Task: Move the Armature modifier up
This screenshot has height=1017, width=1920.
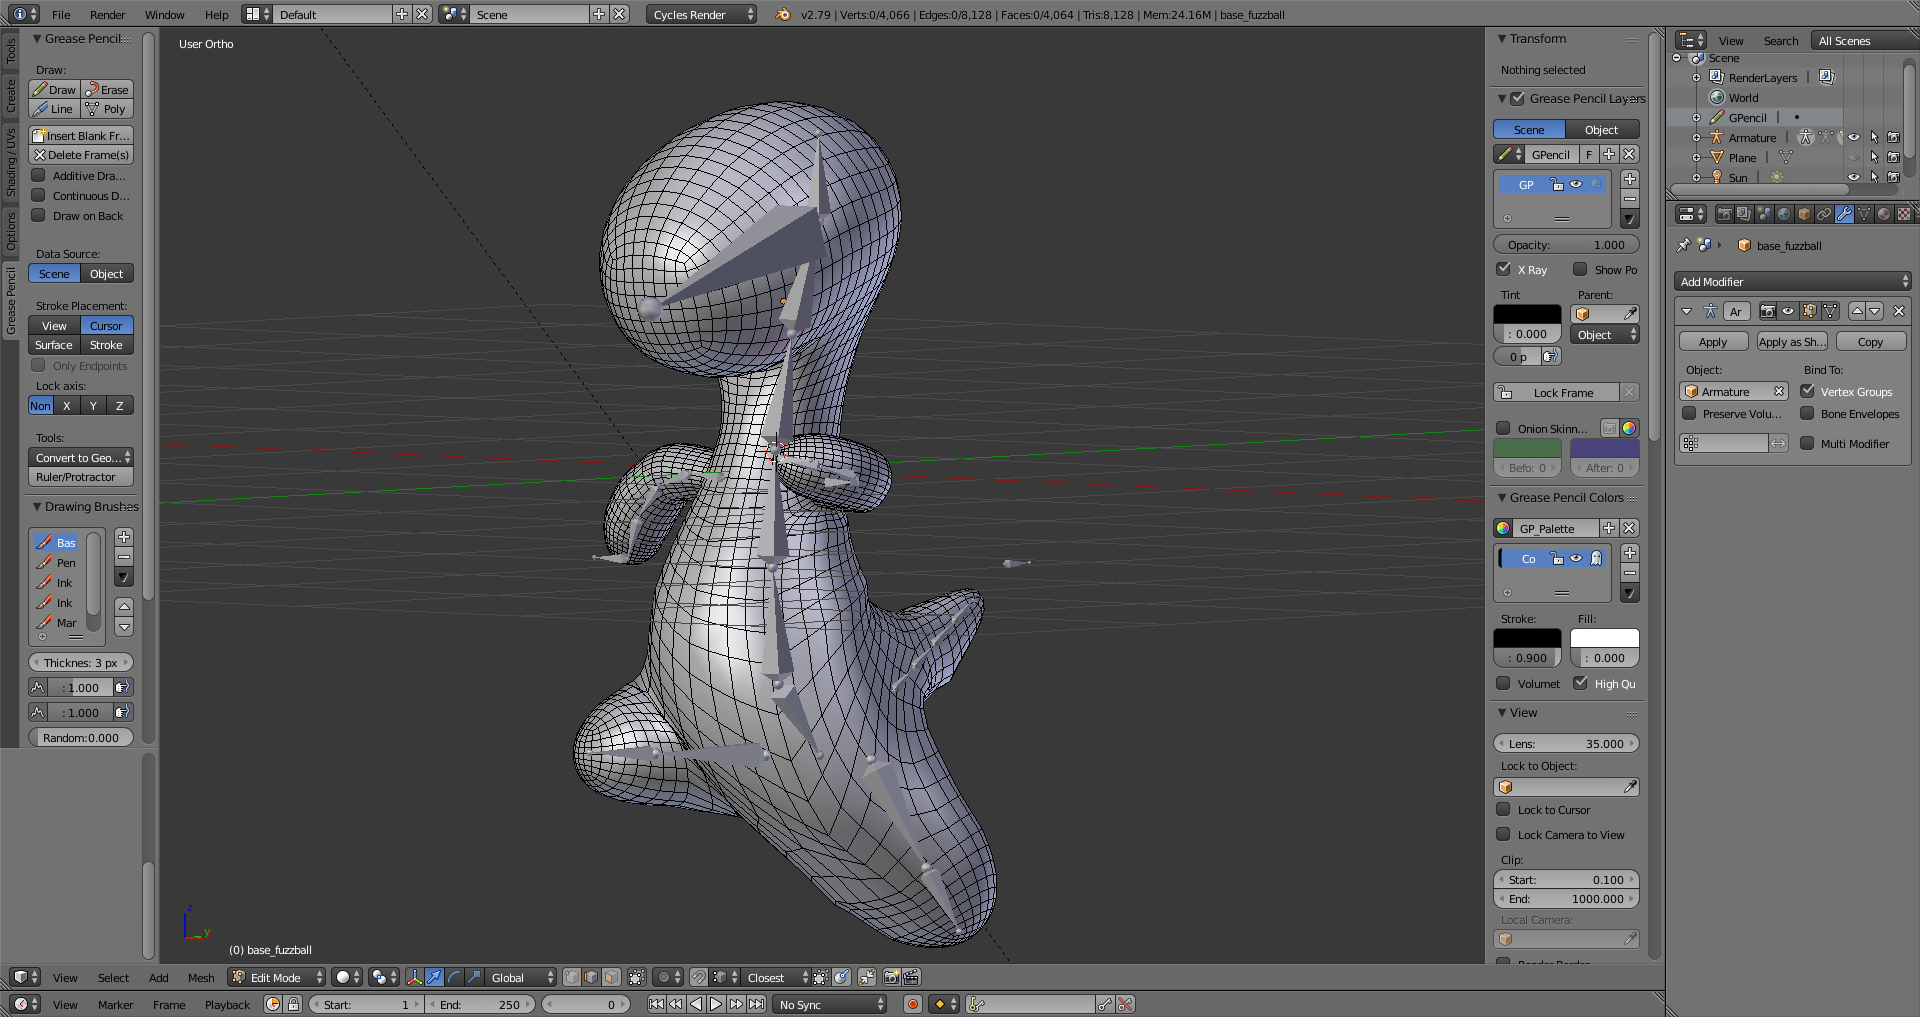Action: [1857, 311]
